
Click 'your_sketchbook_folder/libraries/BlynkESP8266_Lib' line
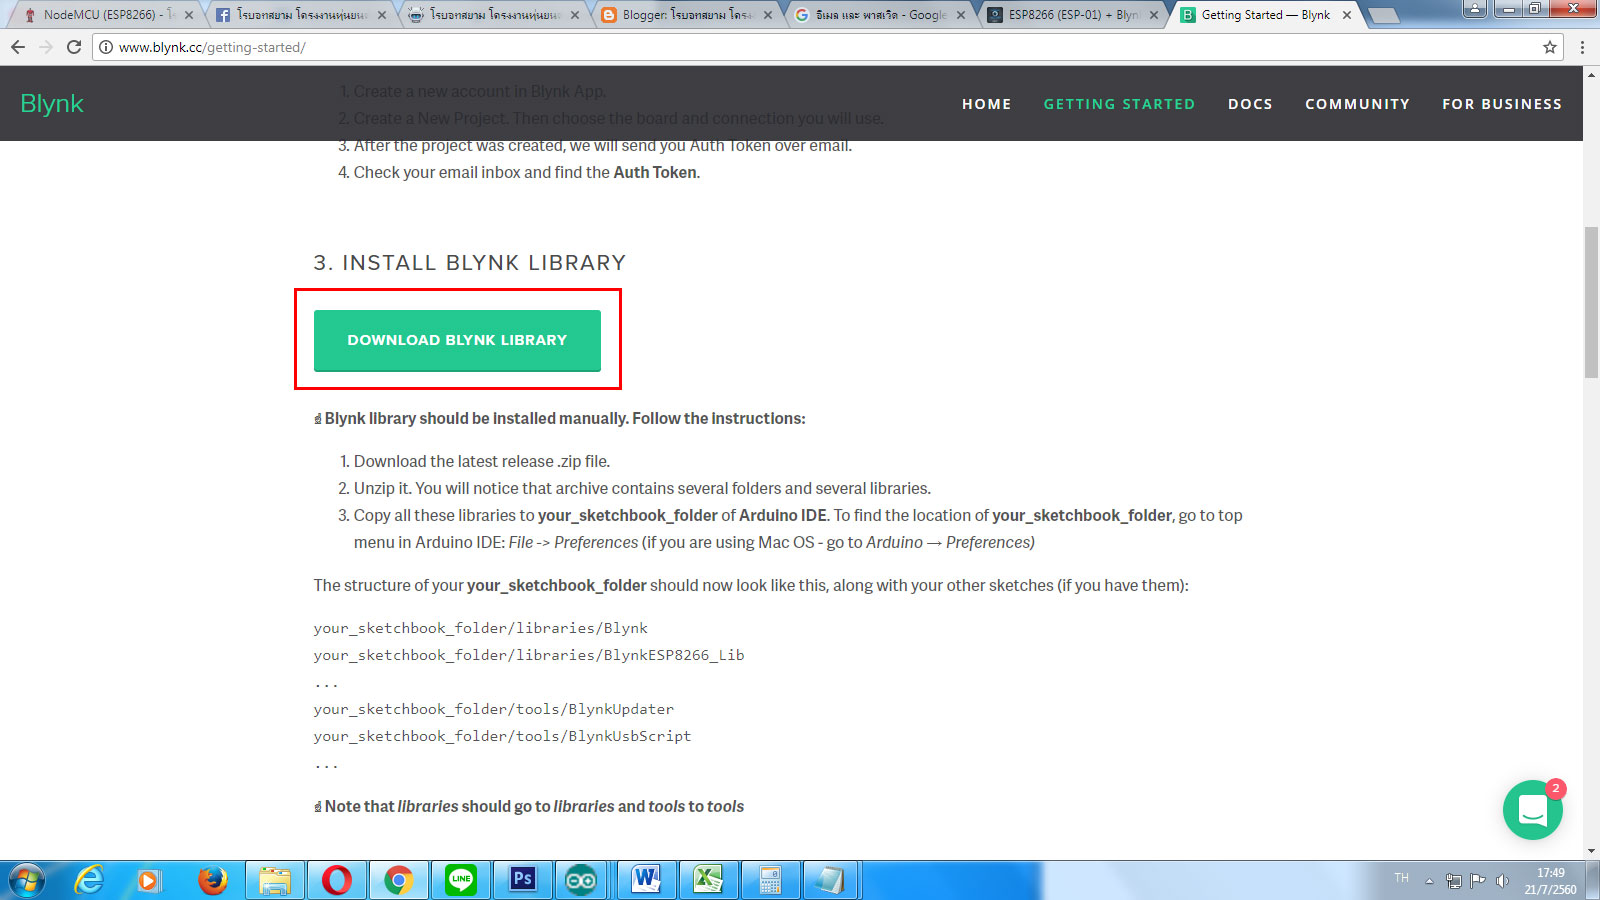529,655
